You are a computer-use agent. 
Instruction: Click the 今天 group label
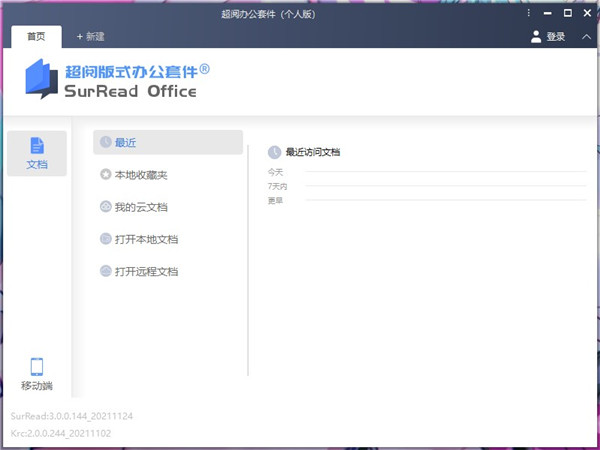tap(275, 172)
